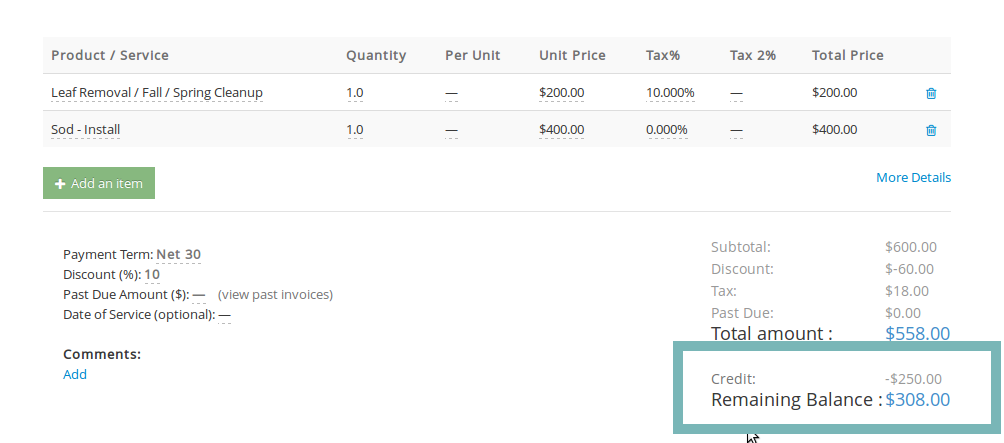Add a comment via the Add link
1004x443 pixels.
[x=75, y=375]
